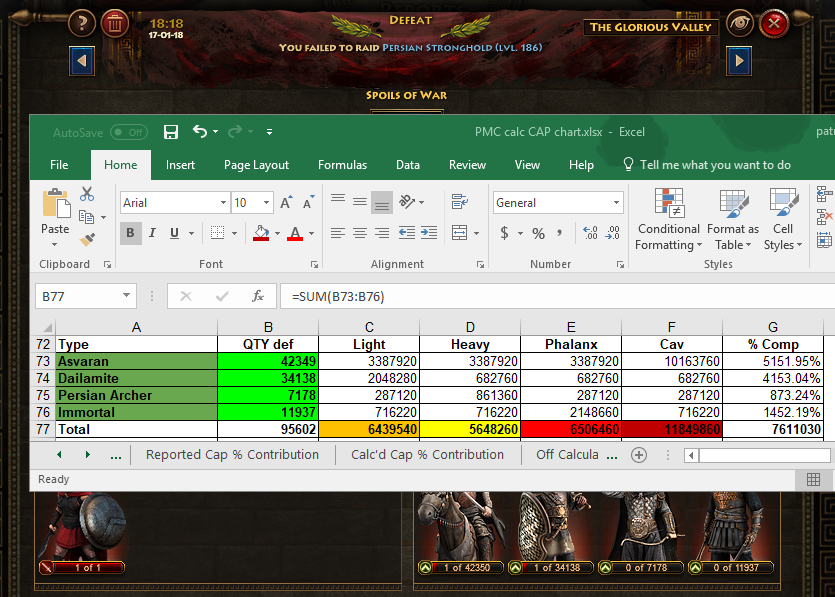Image resolution: width=835 pixels, height=597 pixels.
Task: Decrease font size with smaller A
Action: point(308,202)
